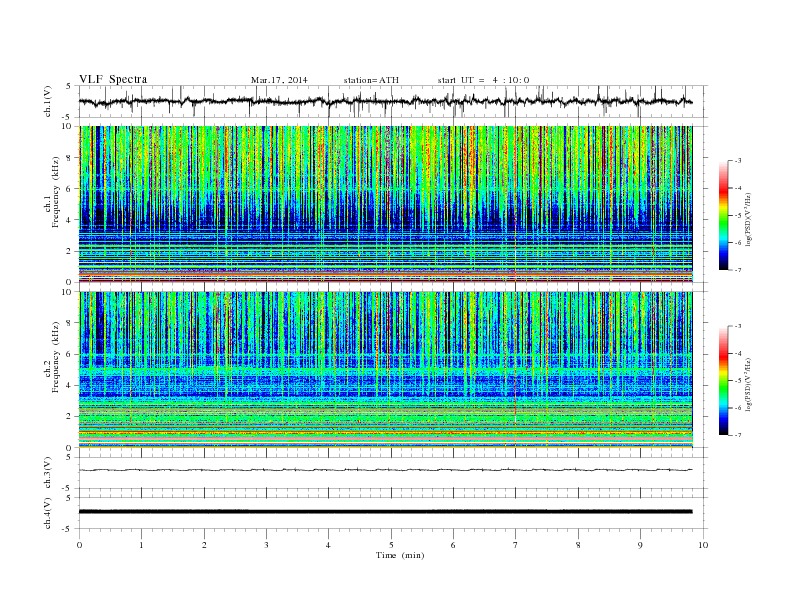Click the "-4" label on lower colorbar

pos(737,353)
